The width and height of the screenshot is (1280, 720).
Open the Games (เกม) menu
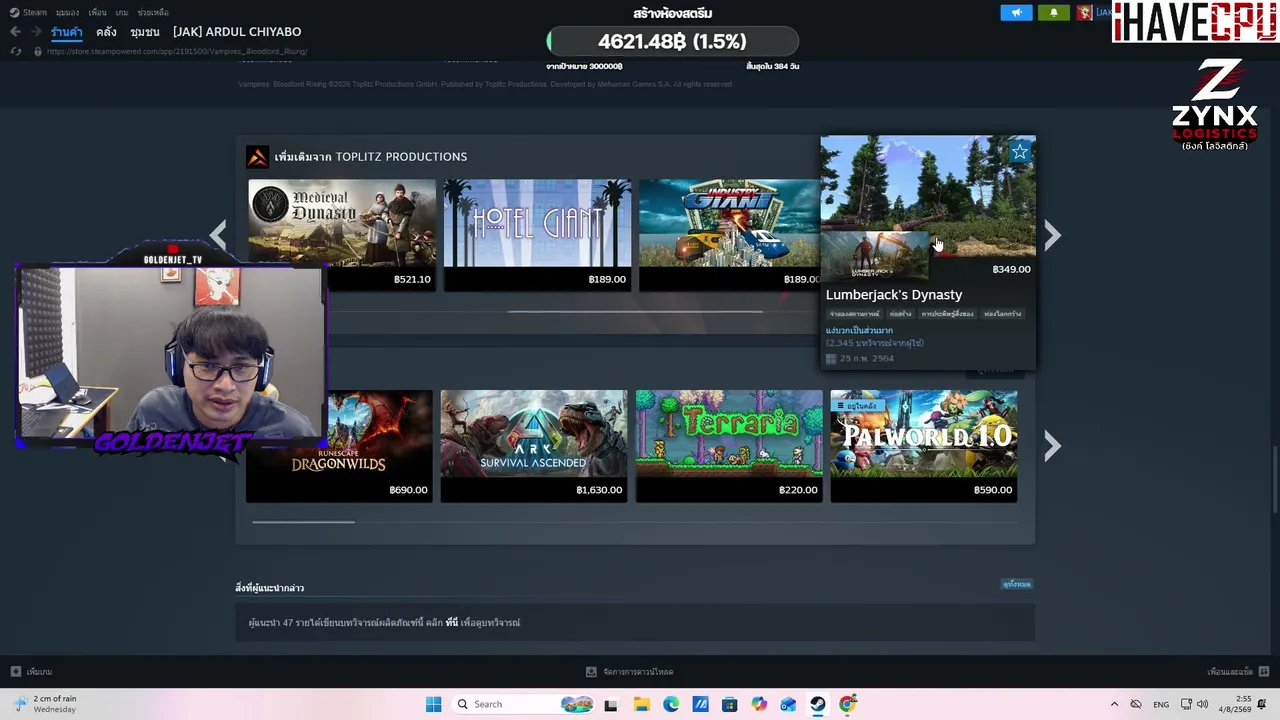point(122,12)
